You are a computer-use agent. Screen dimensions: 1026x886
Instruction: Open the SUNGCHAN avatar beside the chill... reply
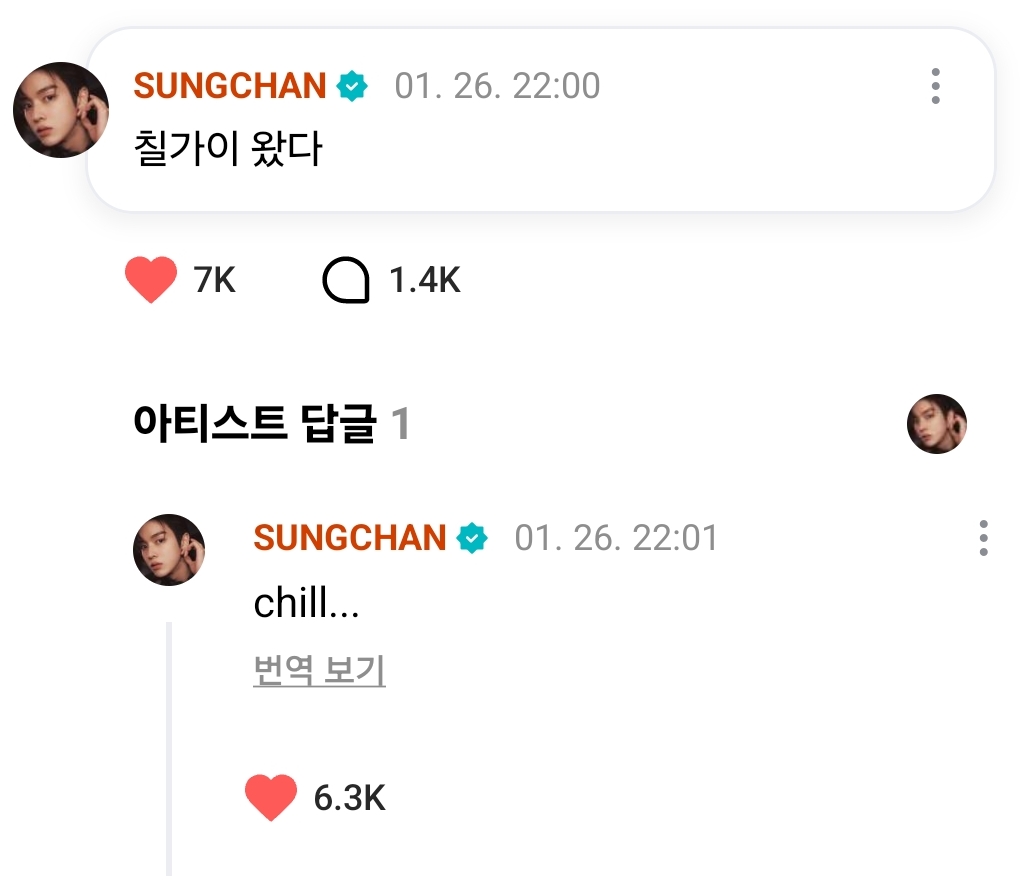pos(169,550)
